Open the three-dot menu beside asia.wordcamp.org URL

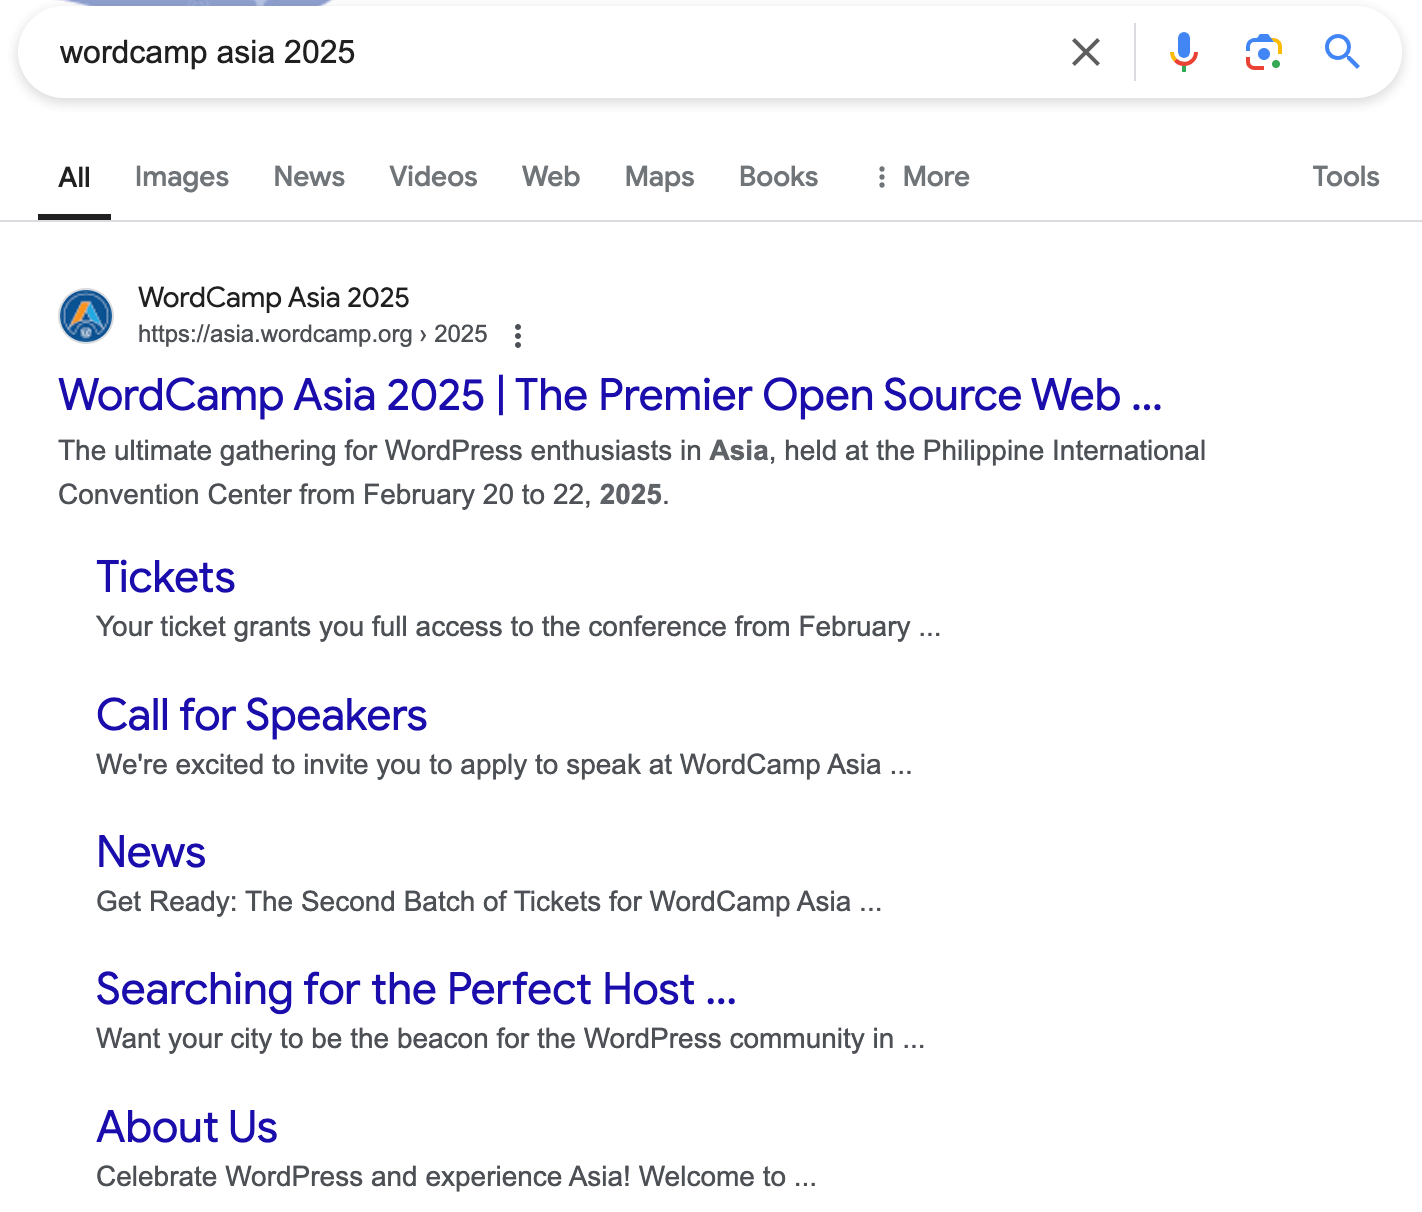[518, 336]
